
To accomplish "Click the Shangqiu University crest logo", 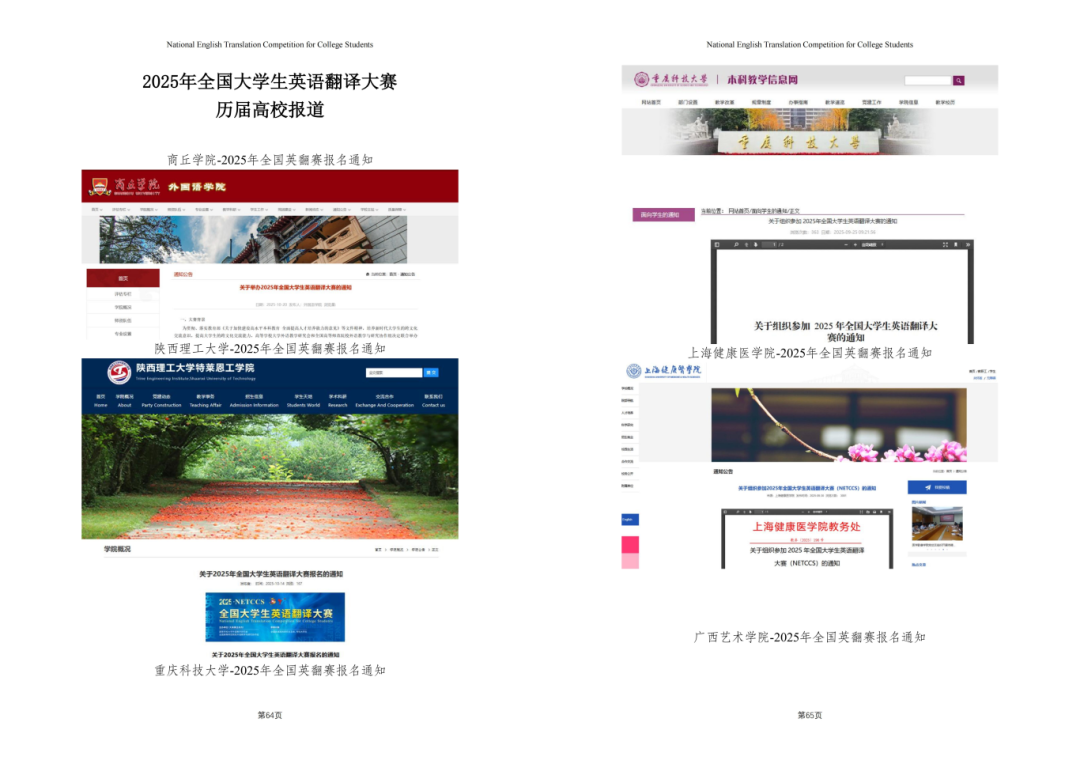I will (x=101, y=186).
